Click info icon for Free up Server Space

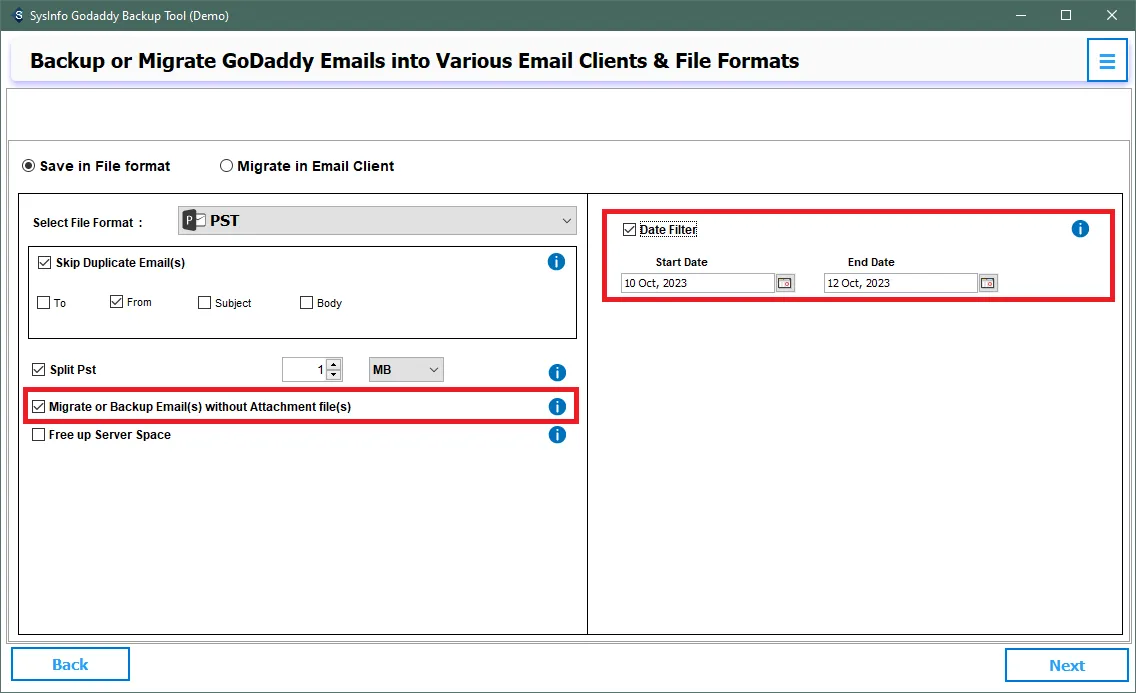pos(556,434)
